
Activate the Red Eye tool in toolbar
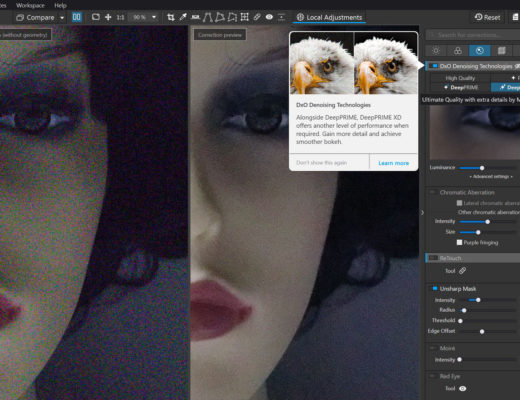[x=269, y=17]
